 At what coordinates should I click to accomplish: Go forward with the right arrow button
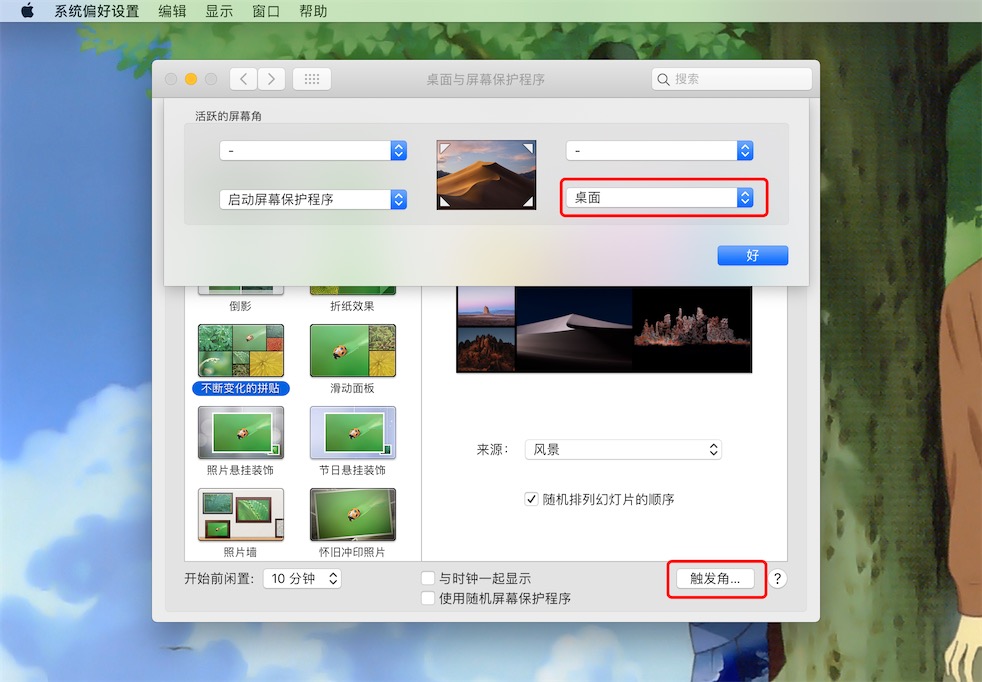coord(271,79)
